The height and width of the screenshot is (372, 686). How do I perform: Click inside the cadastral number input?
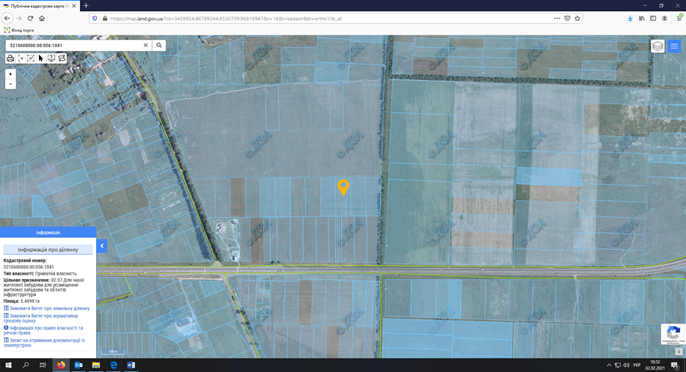[74, 46]
